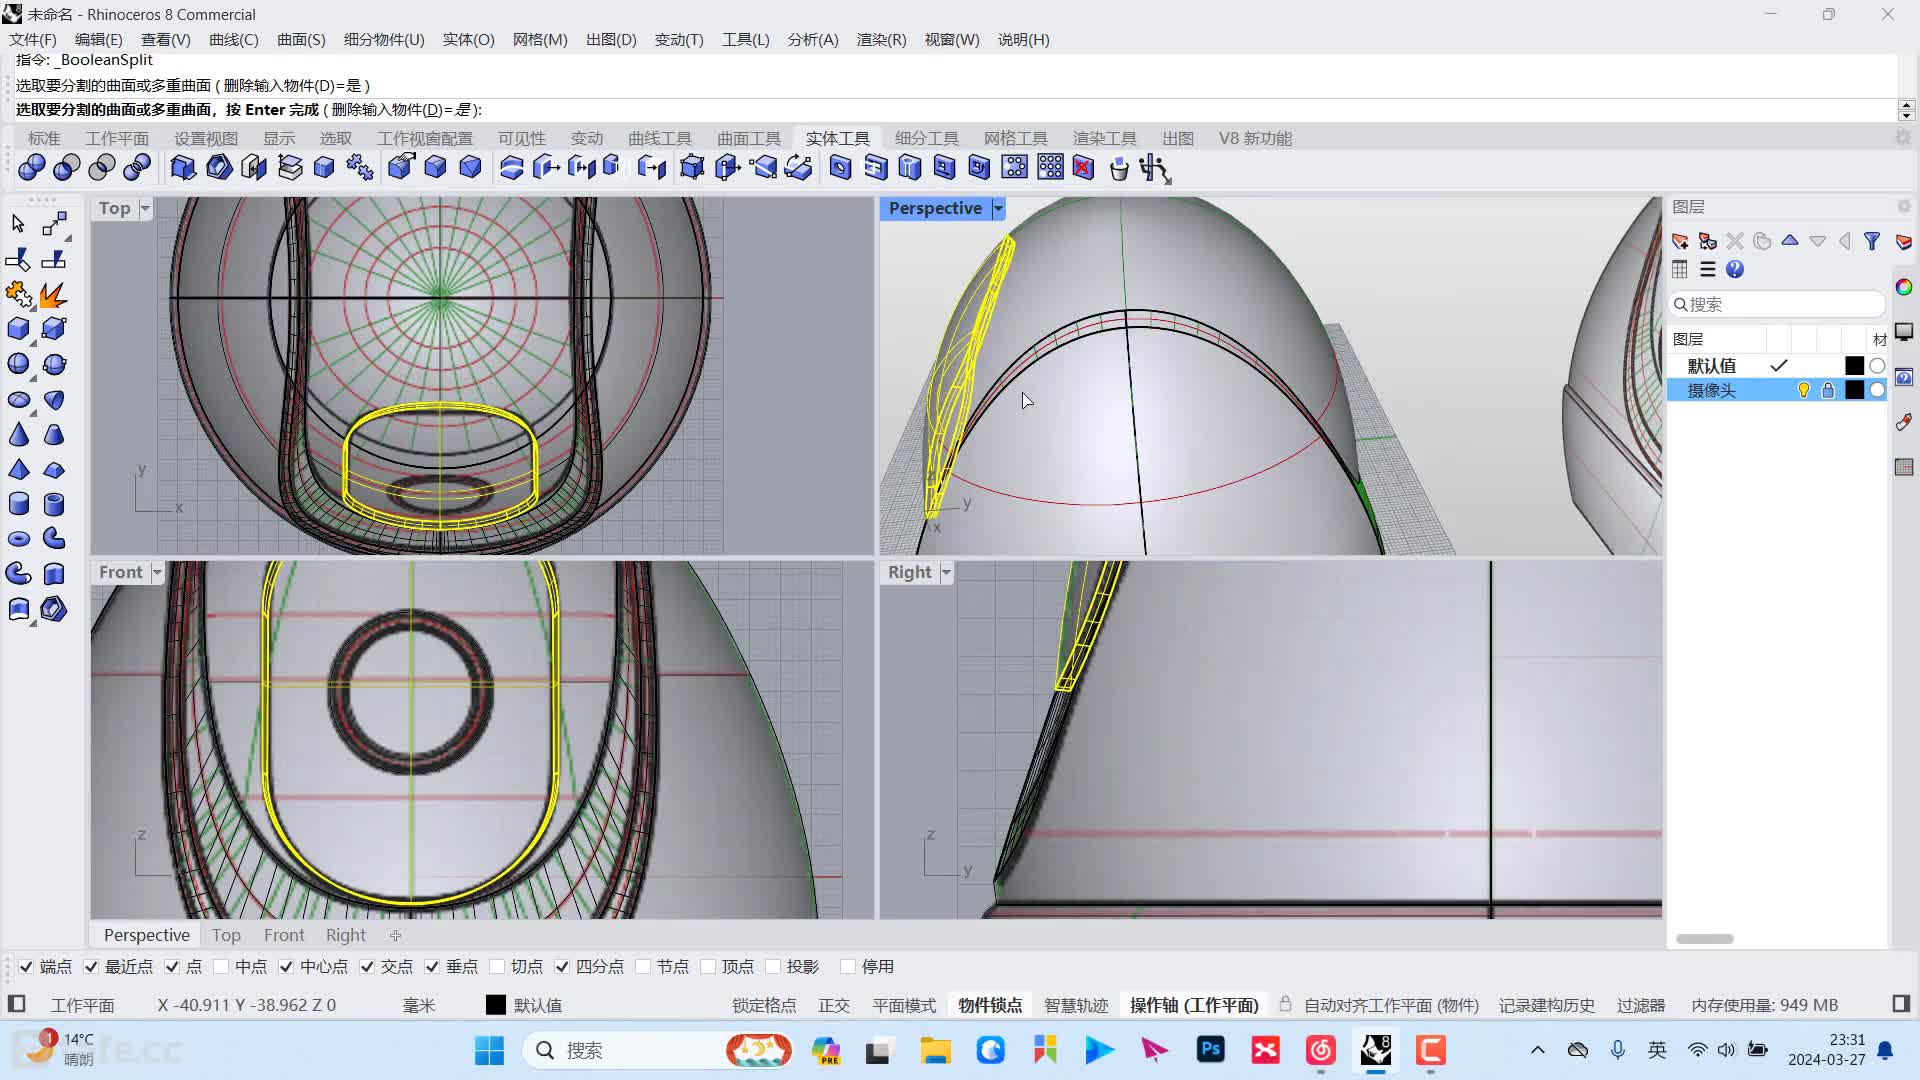This screenshot has height=1080, width=1920.
Task: Toggle 锁定格点 grid snap in status bar
Action: coord(764,1005)
